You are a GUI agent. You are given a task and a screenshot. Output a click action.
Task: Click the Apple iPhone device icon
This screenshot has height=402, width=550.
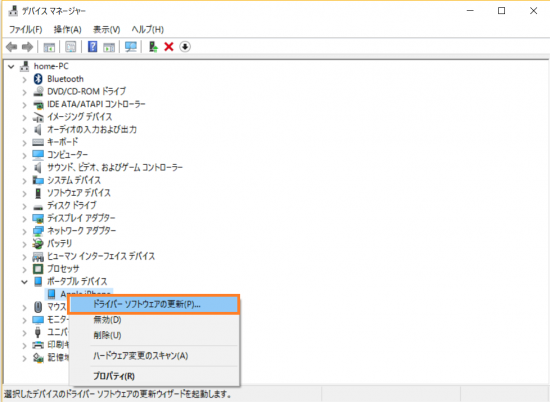tap(52, 294)
